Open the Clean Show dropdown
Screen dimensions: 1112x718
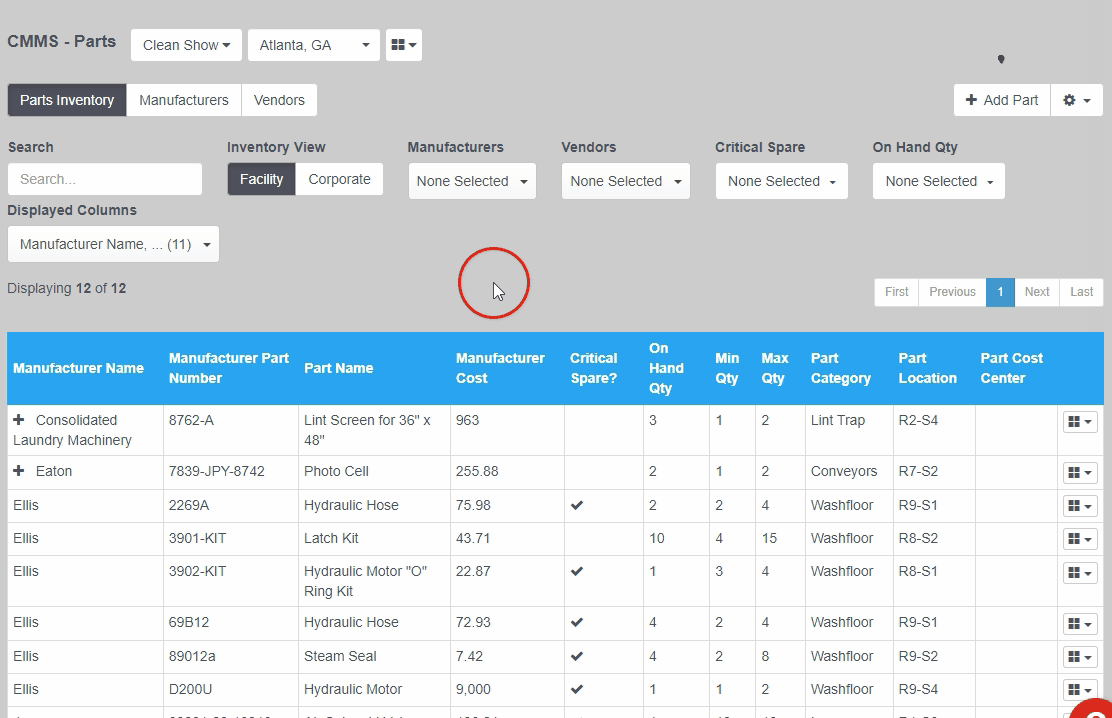[187, 45]
